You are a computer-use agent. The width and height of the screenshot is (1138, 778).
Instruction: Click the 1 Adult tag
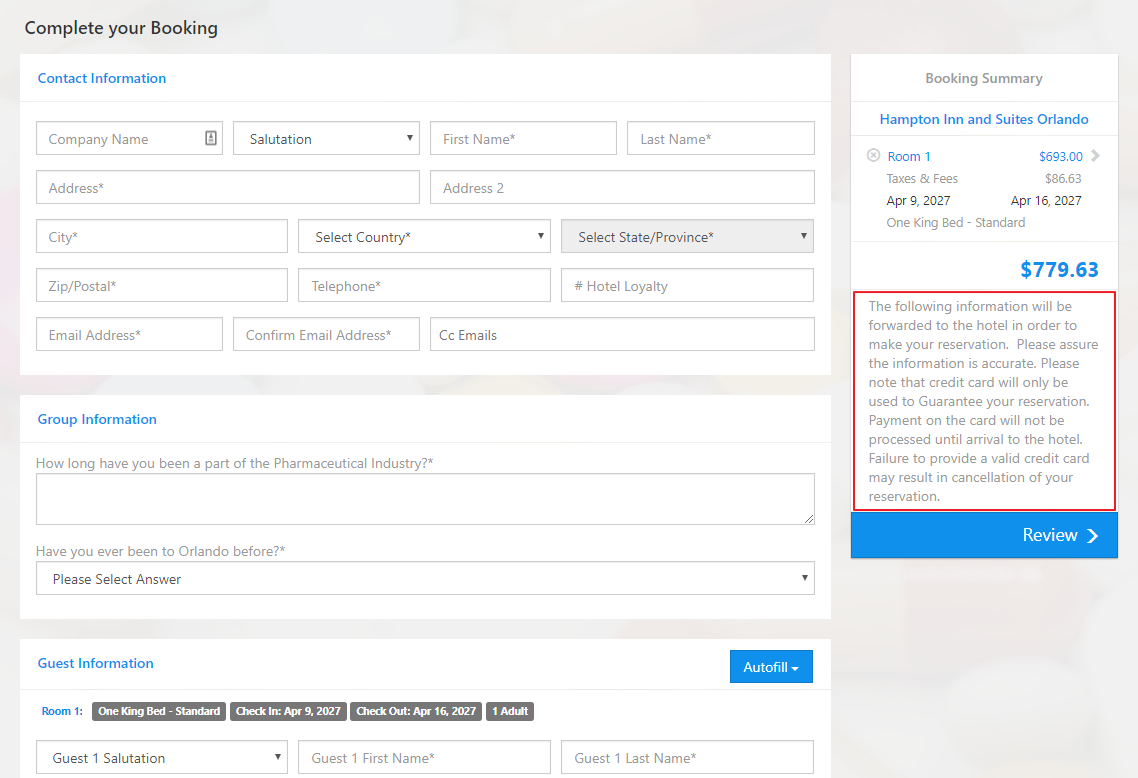coord(510,711)
